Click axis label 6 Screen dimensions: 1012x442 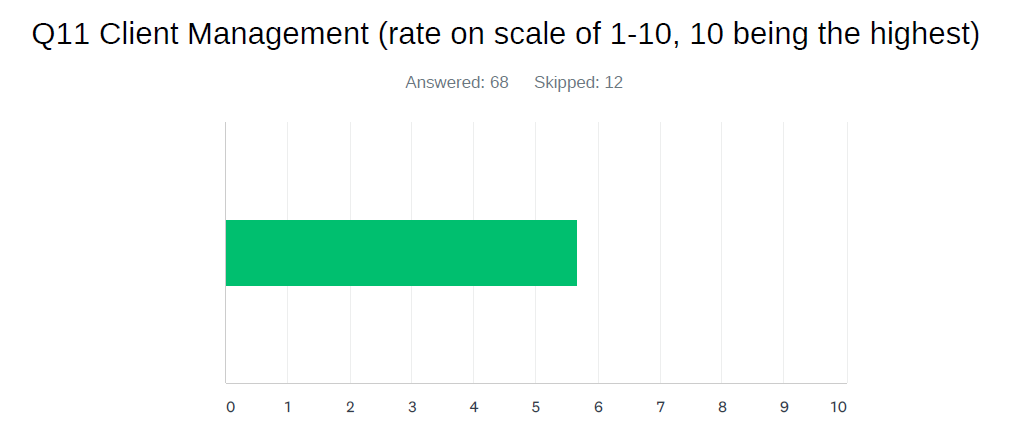598,407
